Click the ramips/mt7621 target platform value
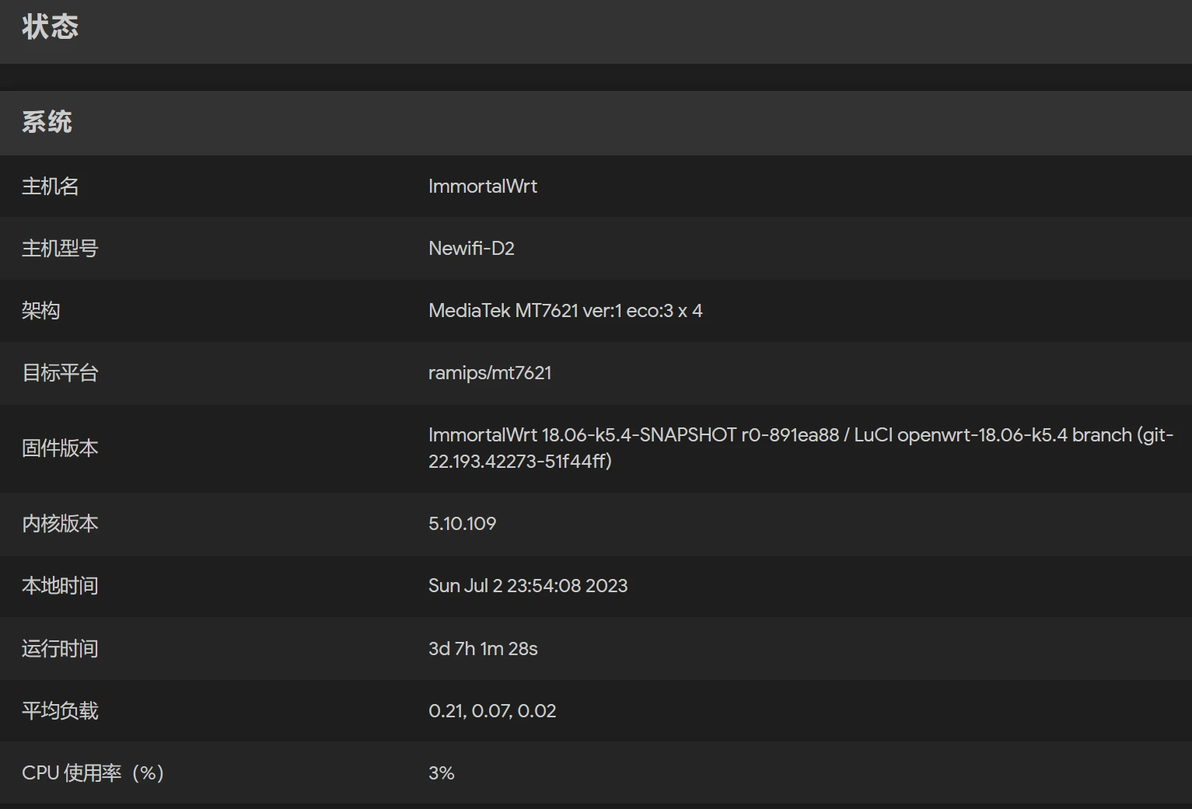Screen dimensions: 1192x809 point(490,373)
